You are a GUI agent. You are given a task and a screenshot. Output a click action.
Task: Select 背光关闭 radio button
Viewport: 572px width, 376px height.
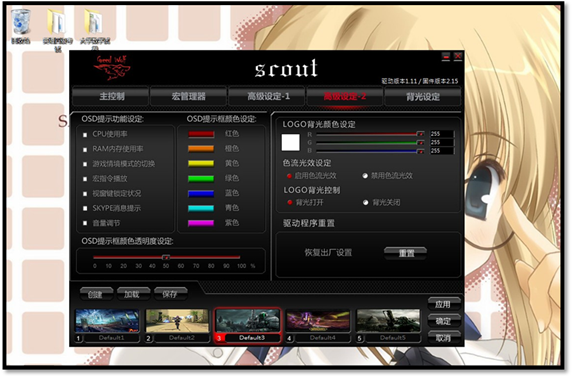point(366,202)
